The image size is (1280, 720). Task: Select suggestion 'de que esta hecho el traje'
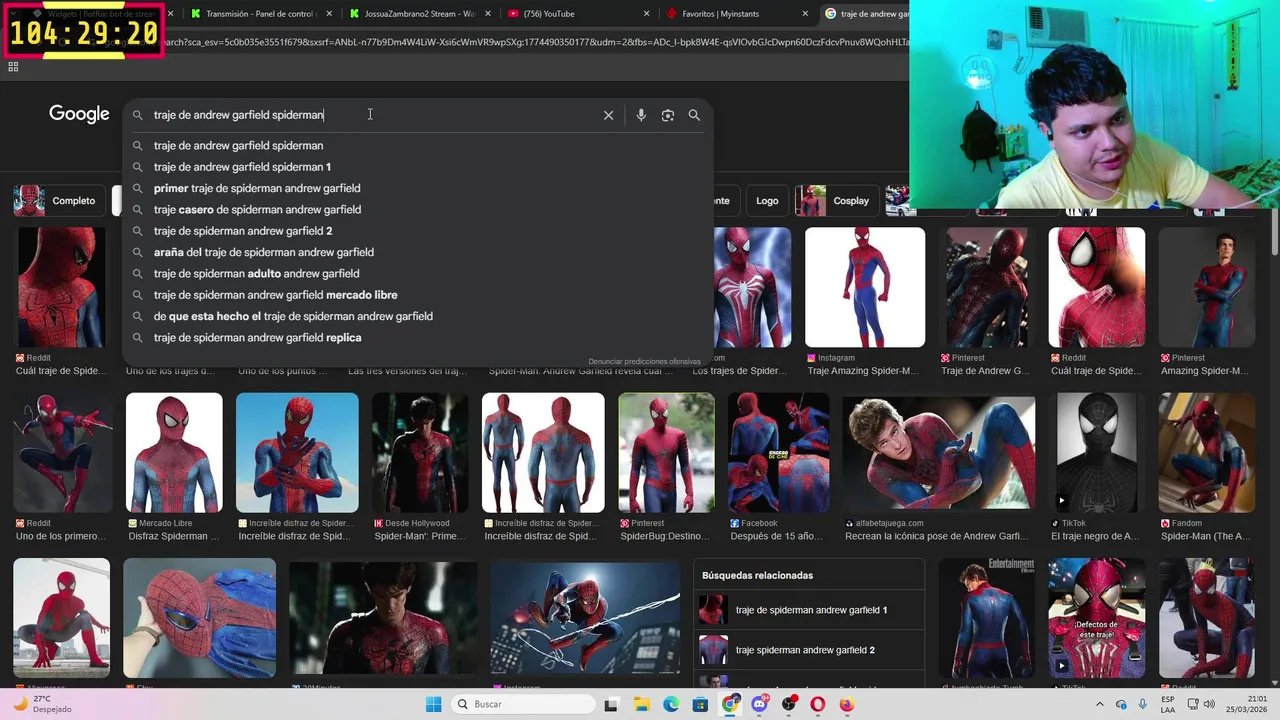pos(418,316)
